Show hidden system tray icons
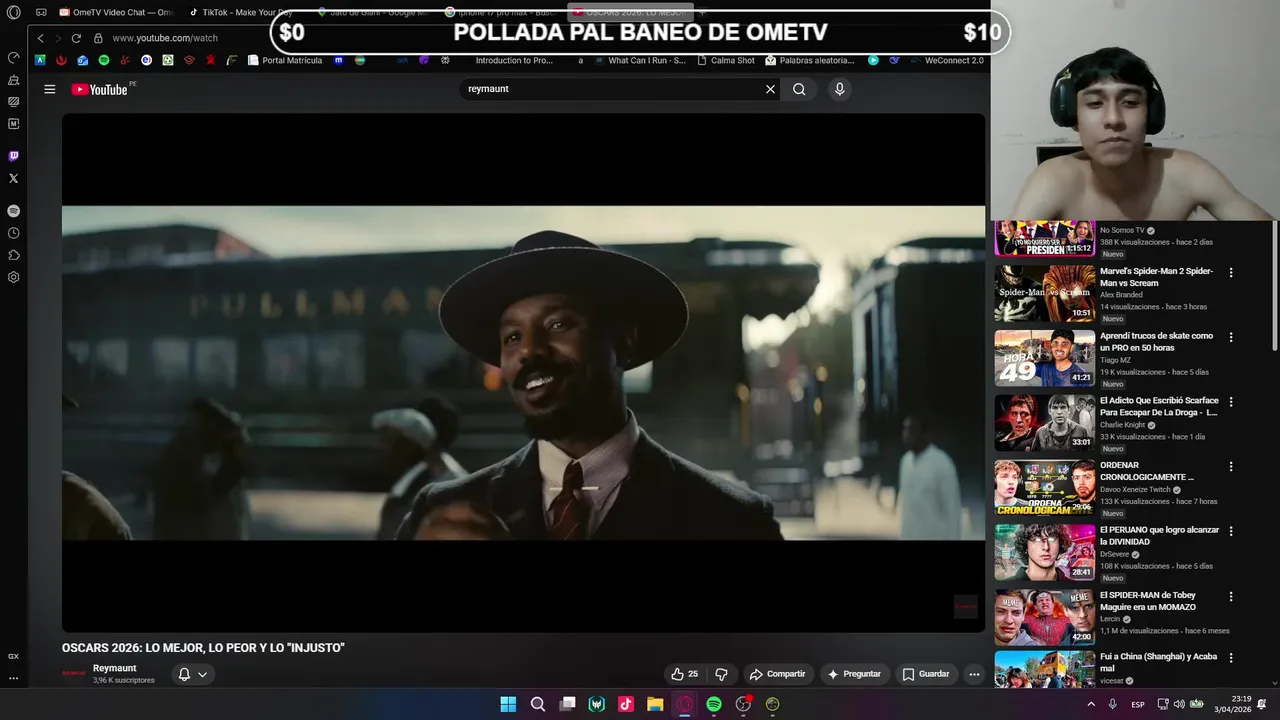The height and width of the screenshot is (720, 1280). [1091, 704]
